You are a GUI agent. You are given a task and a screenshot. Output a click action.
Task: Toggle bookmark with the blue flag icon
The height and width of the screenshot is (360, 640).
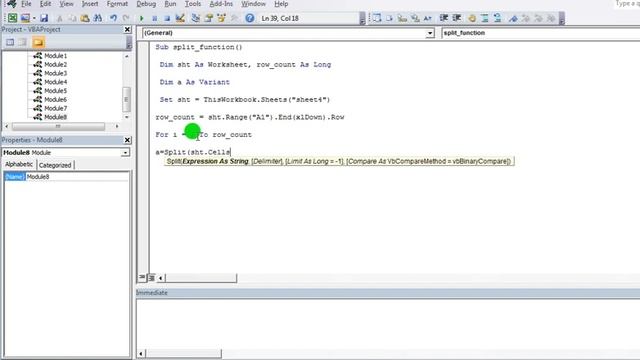[513, 18]
